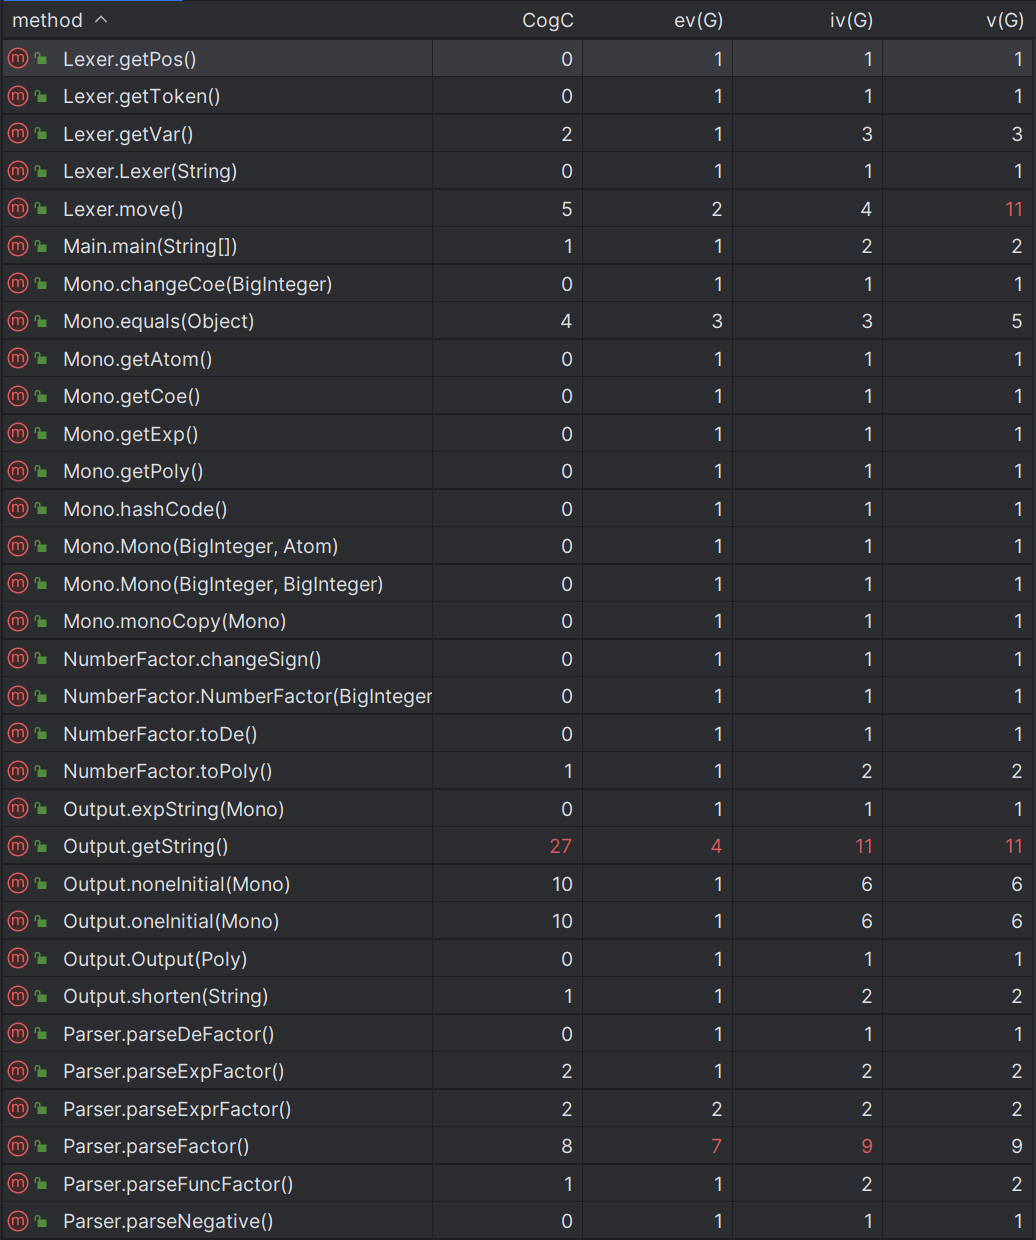Click the green lock icon beside Parser.parseFactor()
The height and width of the screenshot is (1240, 1036).
point(41,1147)
